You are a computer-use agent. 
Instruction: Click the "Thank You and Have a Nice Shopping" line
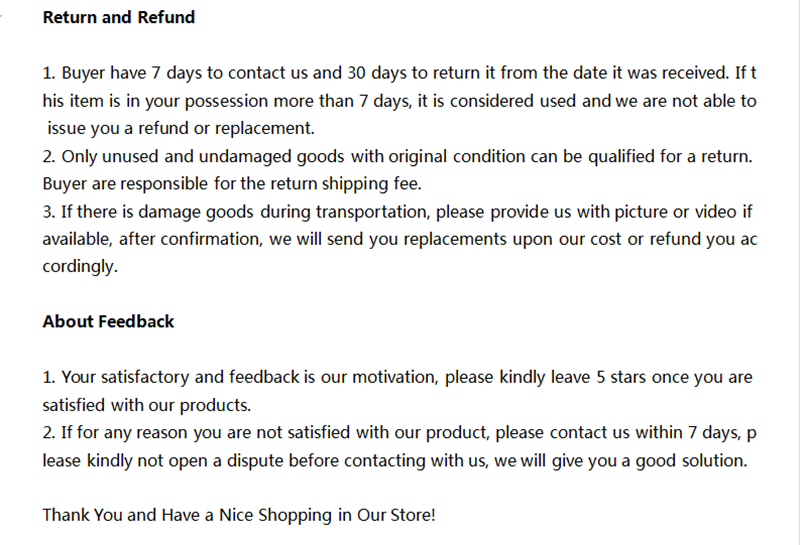point(239,516)
